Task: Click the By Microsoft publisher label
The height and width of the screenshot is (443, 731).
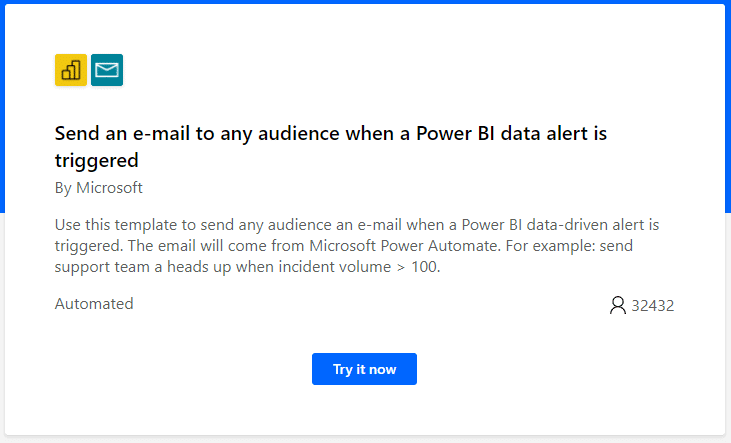Action: click(99, 187)
